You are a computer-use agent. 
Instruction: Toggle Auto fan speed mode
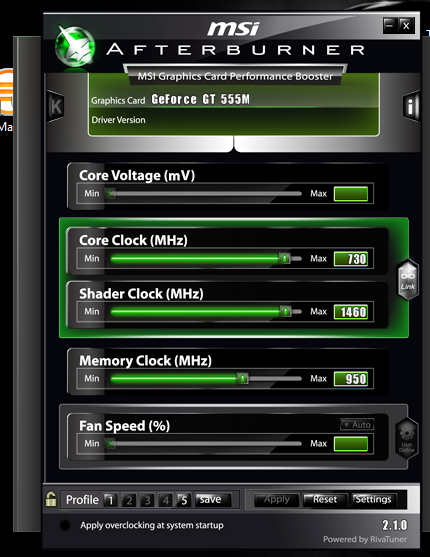[357, 424]
